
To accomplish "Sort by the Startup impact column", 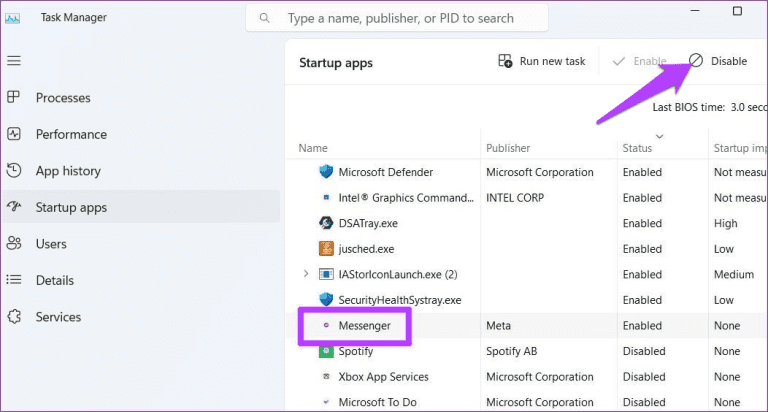I will pyautogui.click(x=740, y=148).
